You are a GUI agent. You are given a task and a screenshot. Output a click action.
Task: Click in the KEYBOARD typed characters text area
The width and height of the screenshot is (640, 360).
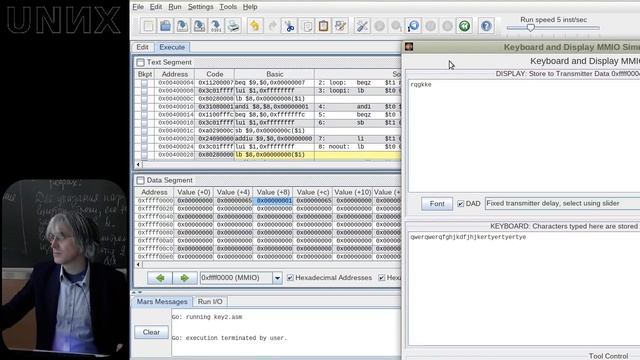pyautogui.click(x=524, y=289)
